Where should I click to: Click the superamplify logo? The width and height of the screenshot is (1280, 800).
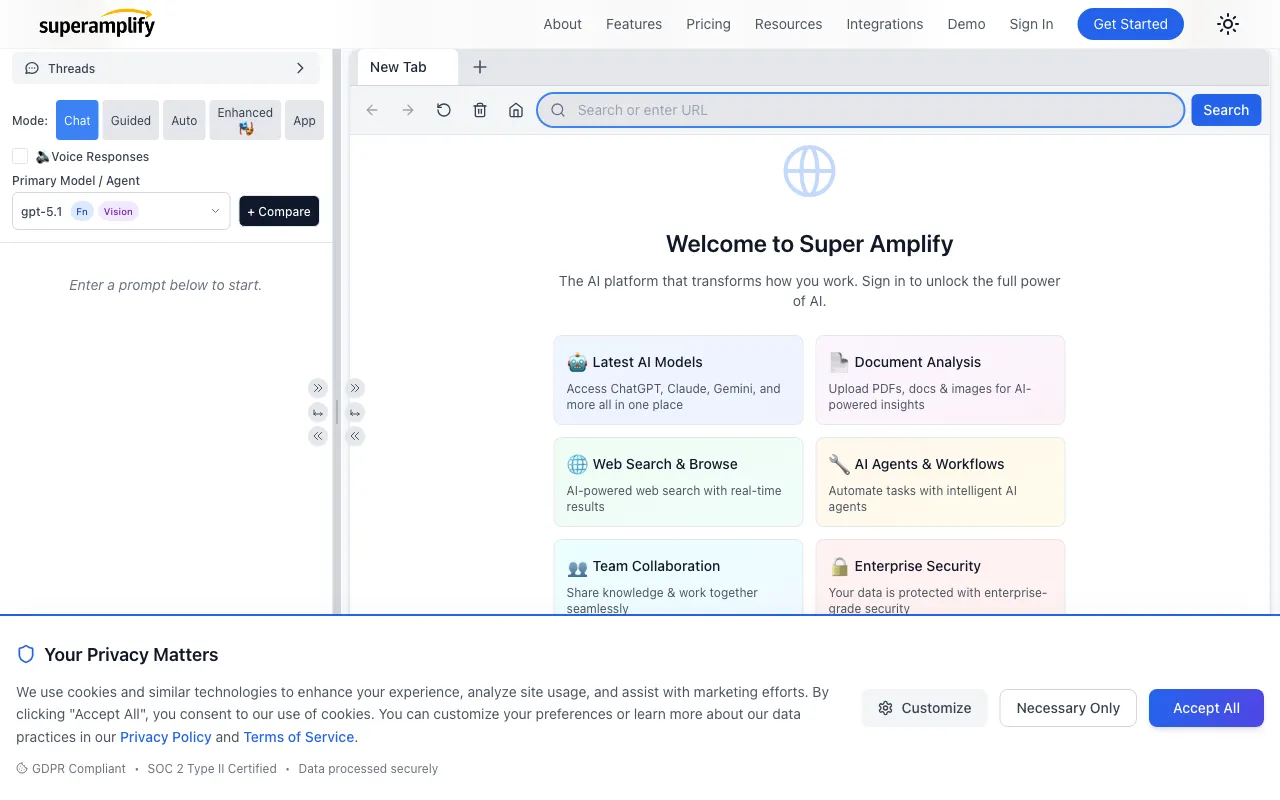97,24
